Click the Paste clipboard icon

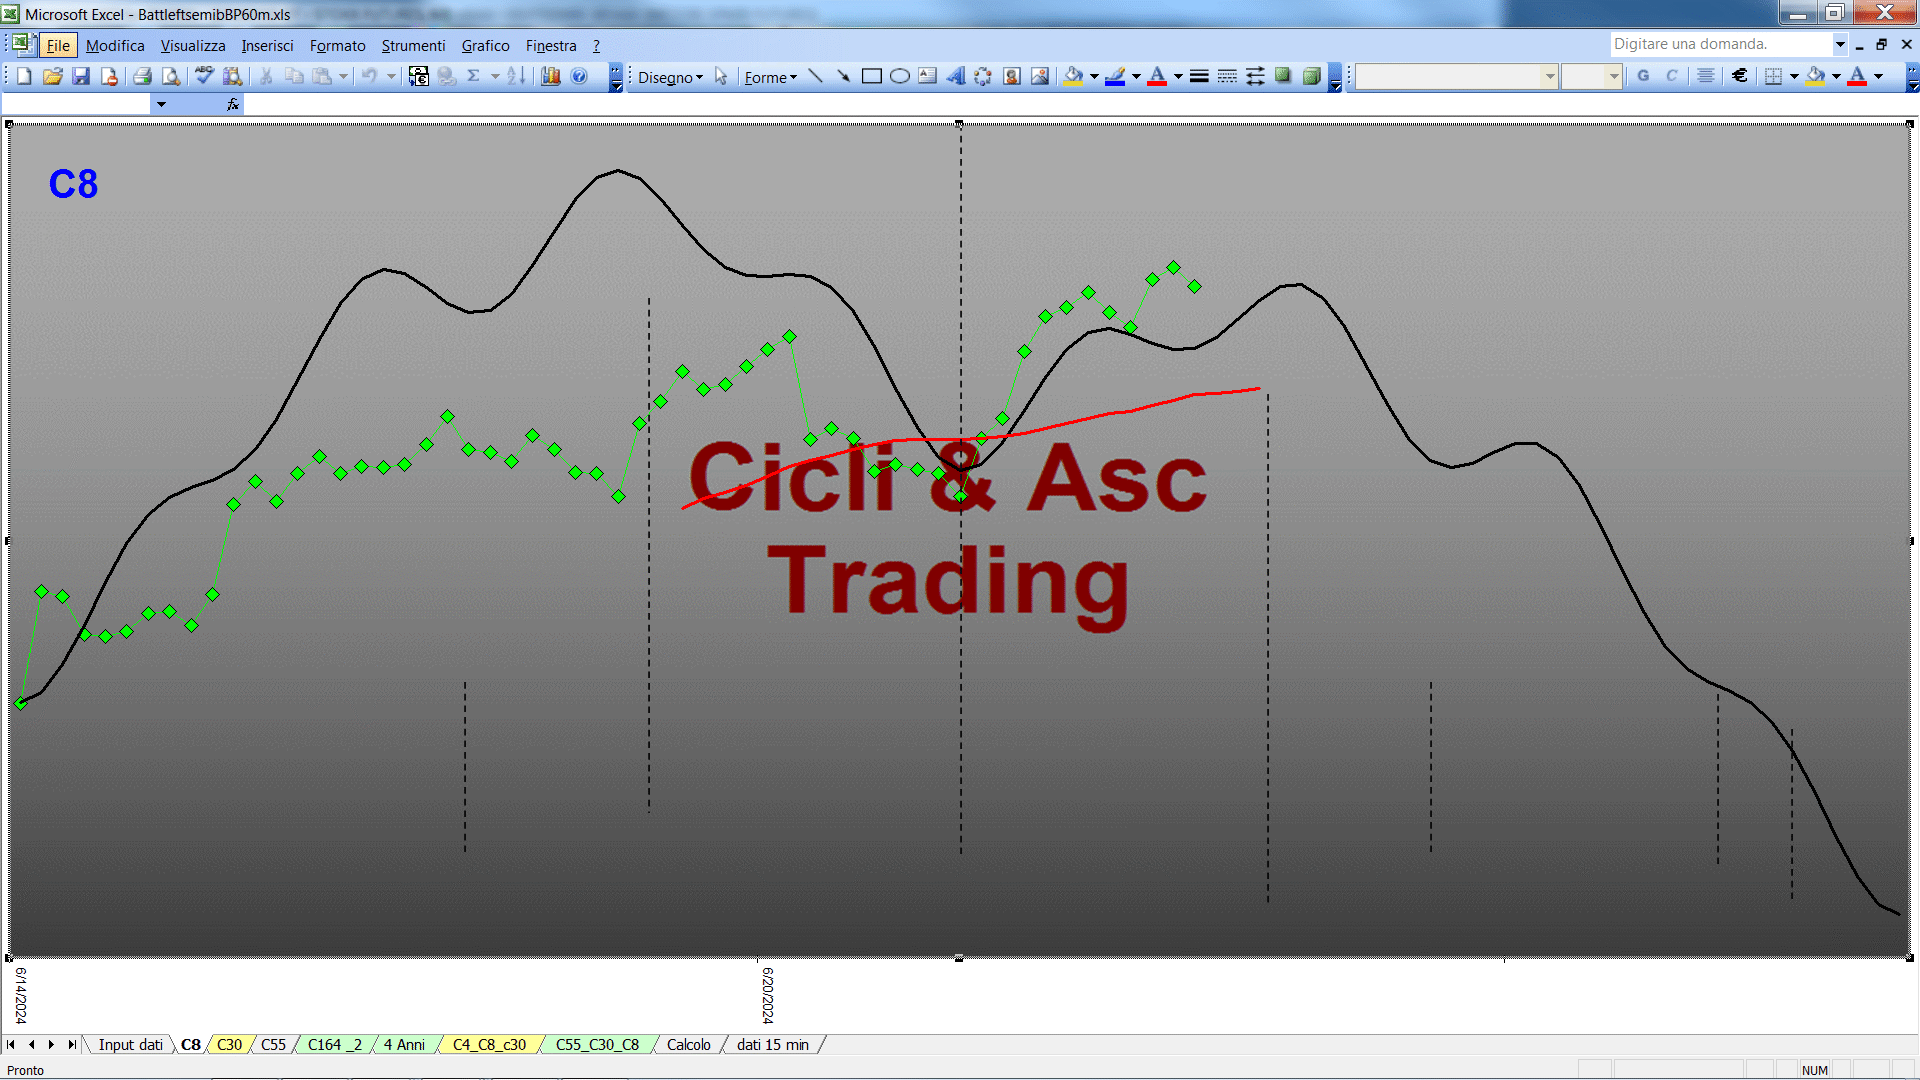(322, 76)
